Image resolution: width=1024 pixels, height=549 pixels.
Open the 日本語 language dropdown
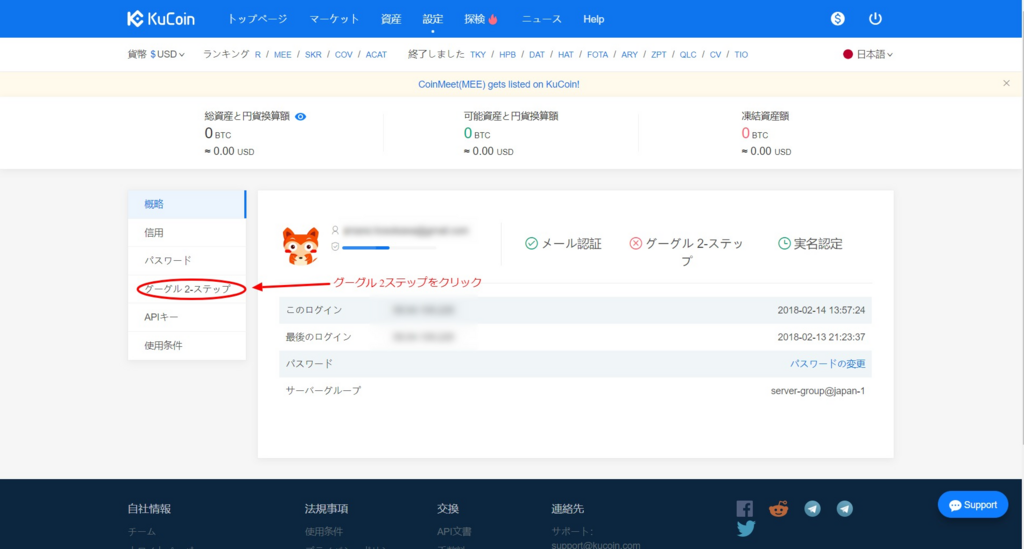coord(869,54)
